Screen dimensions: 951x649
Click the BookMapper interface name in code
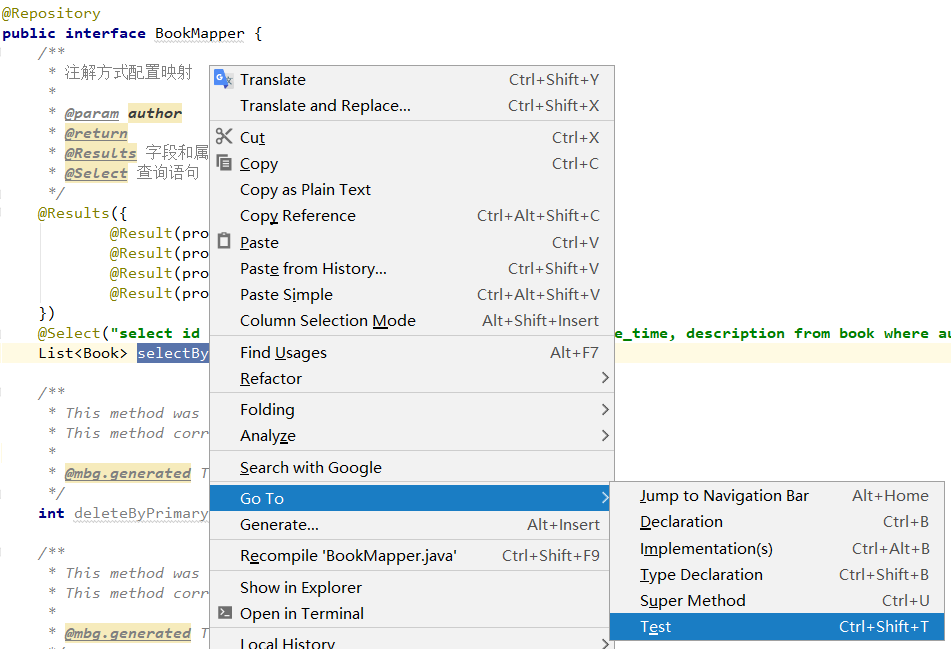coord(198,33)
